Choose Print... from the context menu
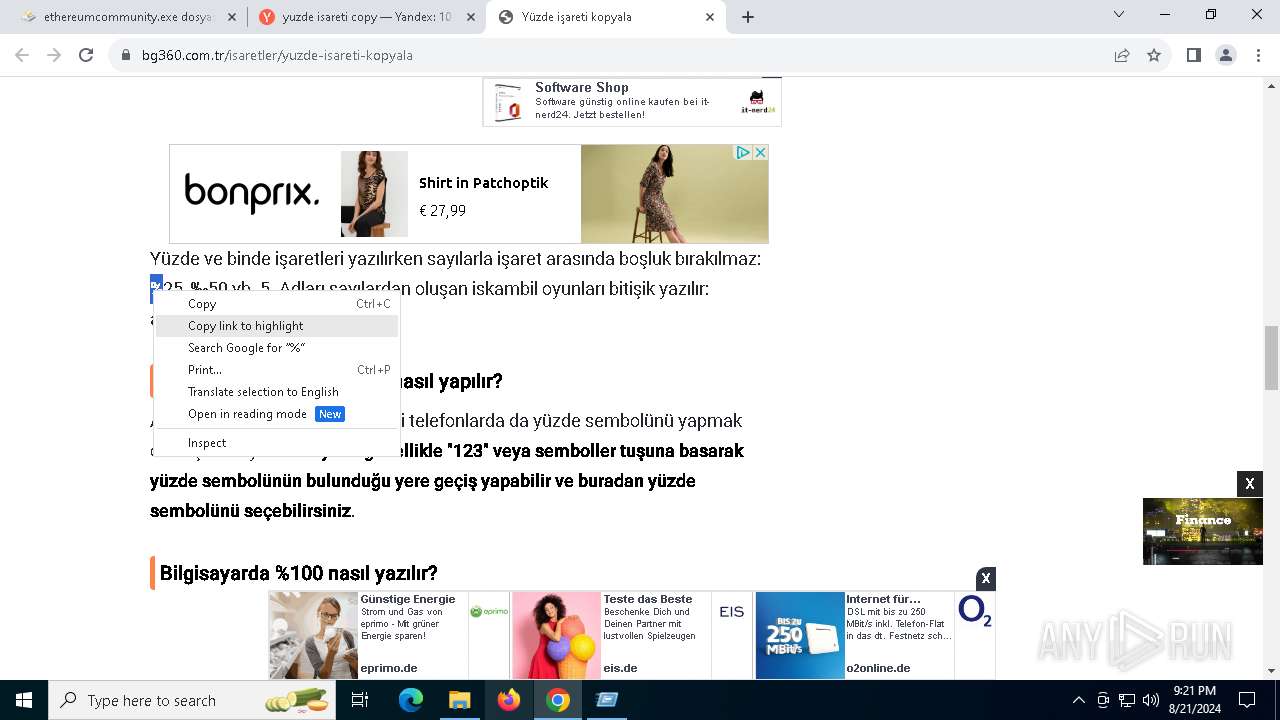The image size is (1280, 720). click(277, 370)
